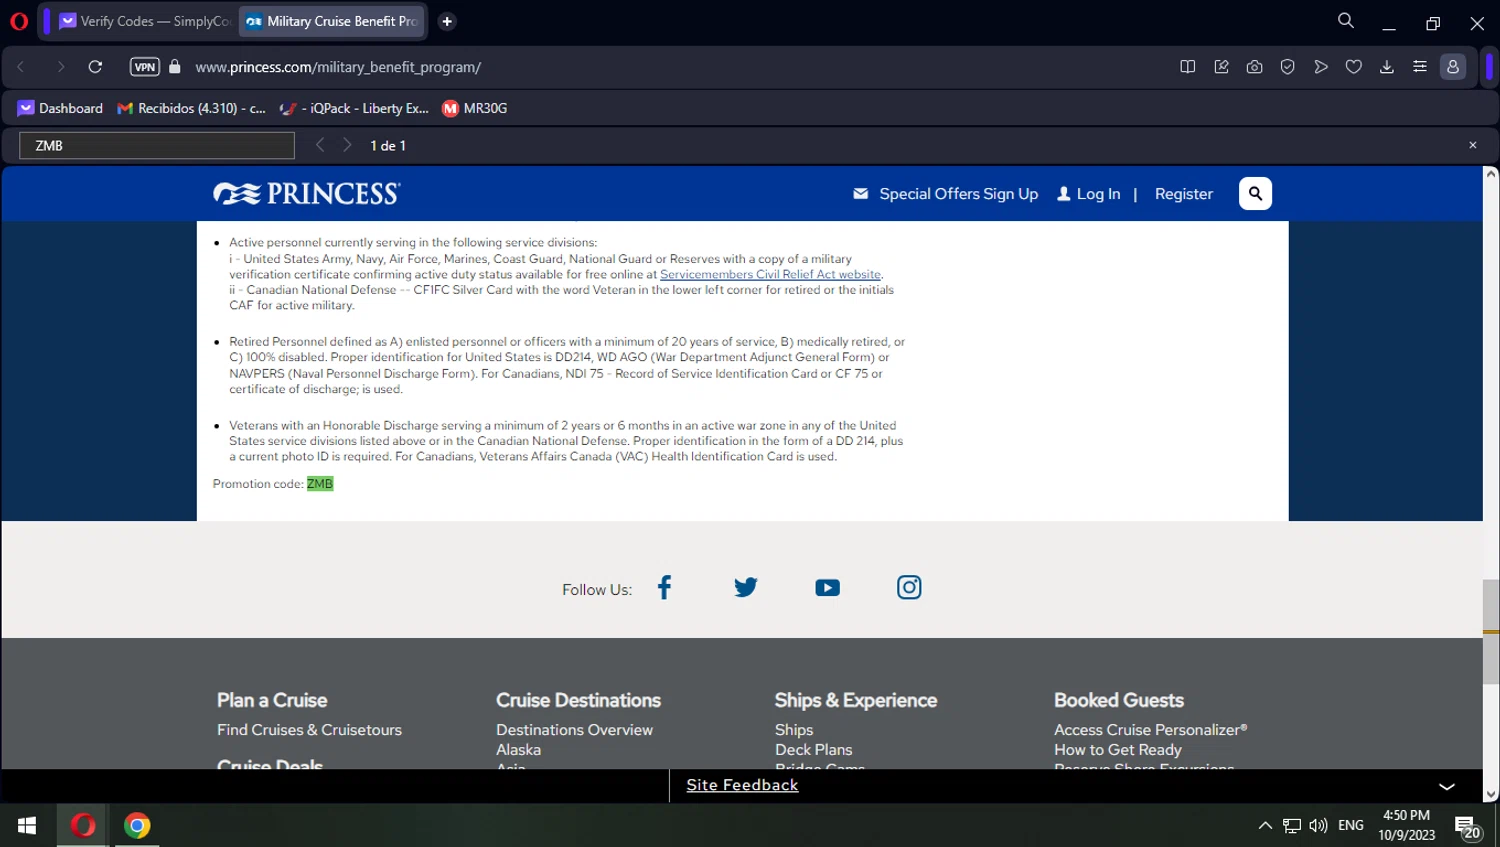Open the Recibidos Gmail bookmark

(192, 108)
